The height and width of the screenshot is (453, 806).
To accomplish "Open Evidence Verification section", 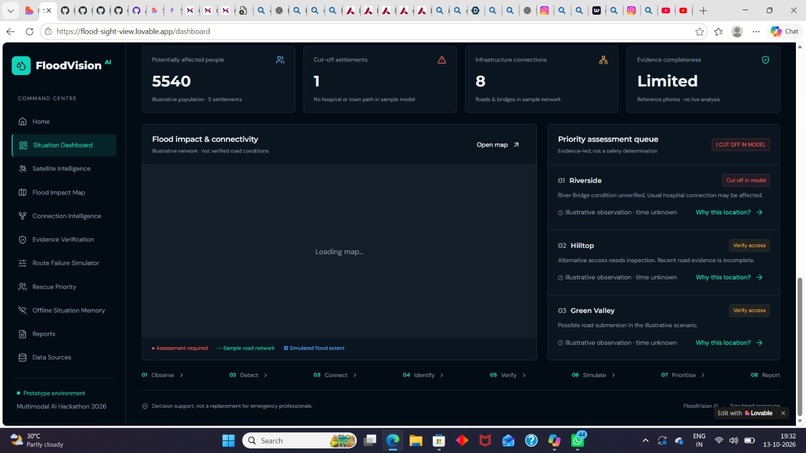I will pos(64,240).
